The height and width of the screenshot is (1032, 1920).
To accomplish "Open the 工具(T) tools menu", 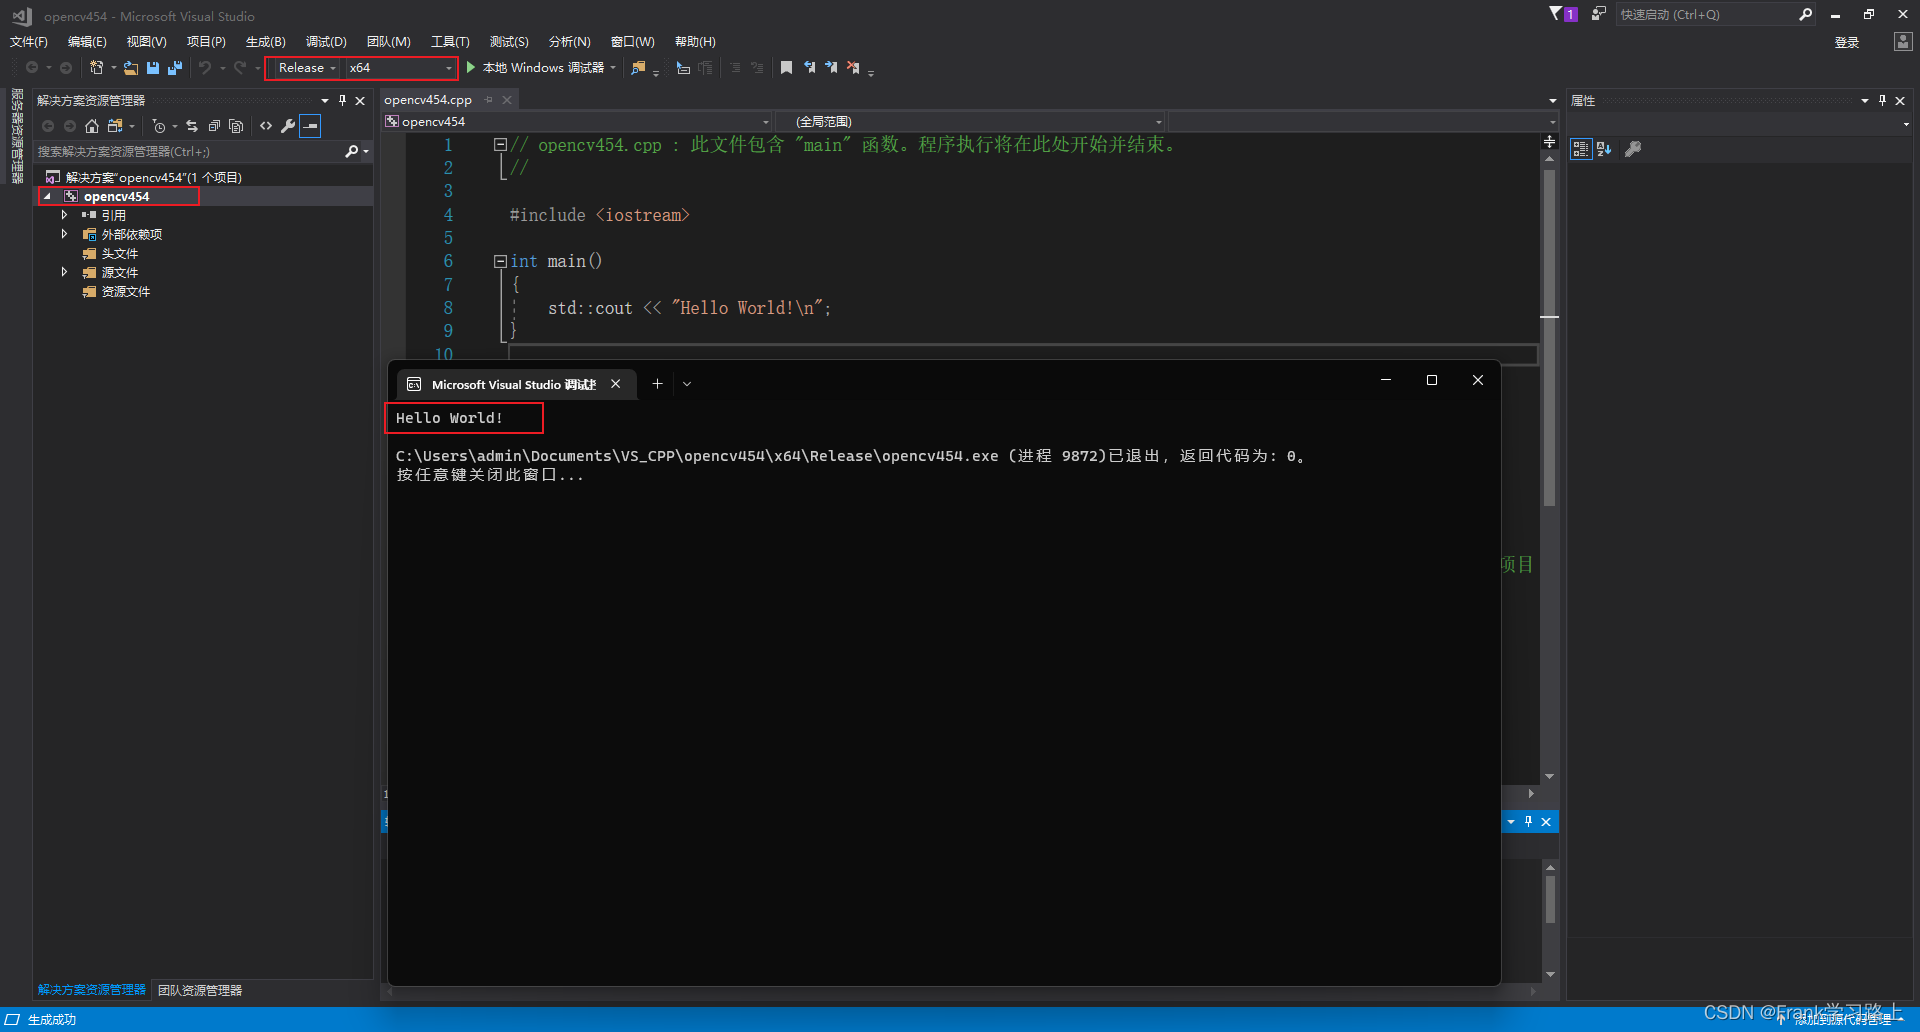I will click(x=450, y=42).
